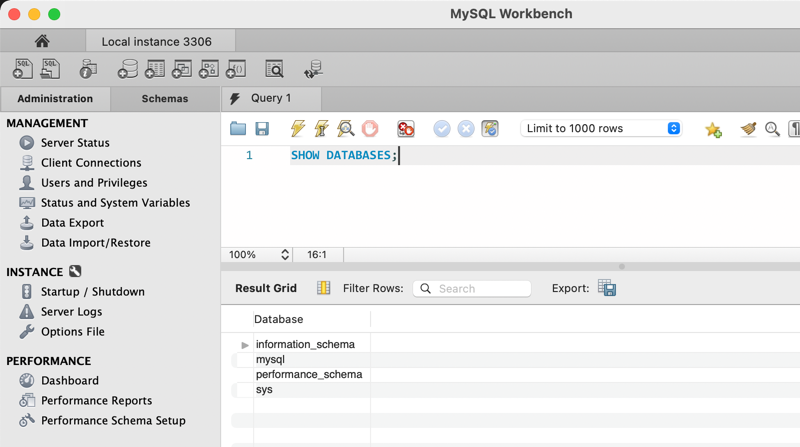Open Startup / Shutdown
Image resolution: width=800 pixels, height=447 pixels.
pyautogui.click(x=92, y=291)
